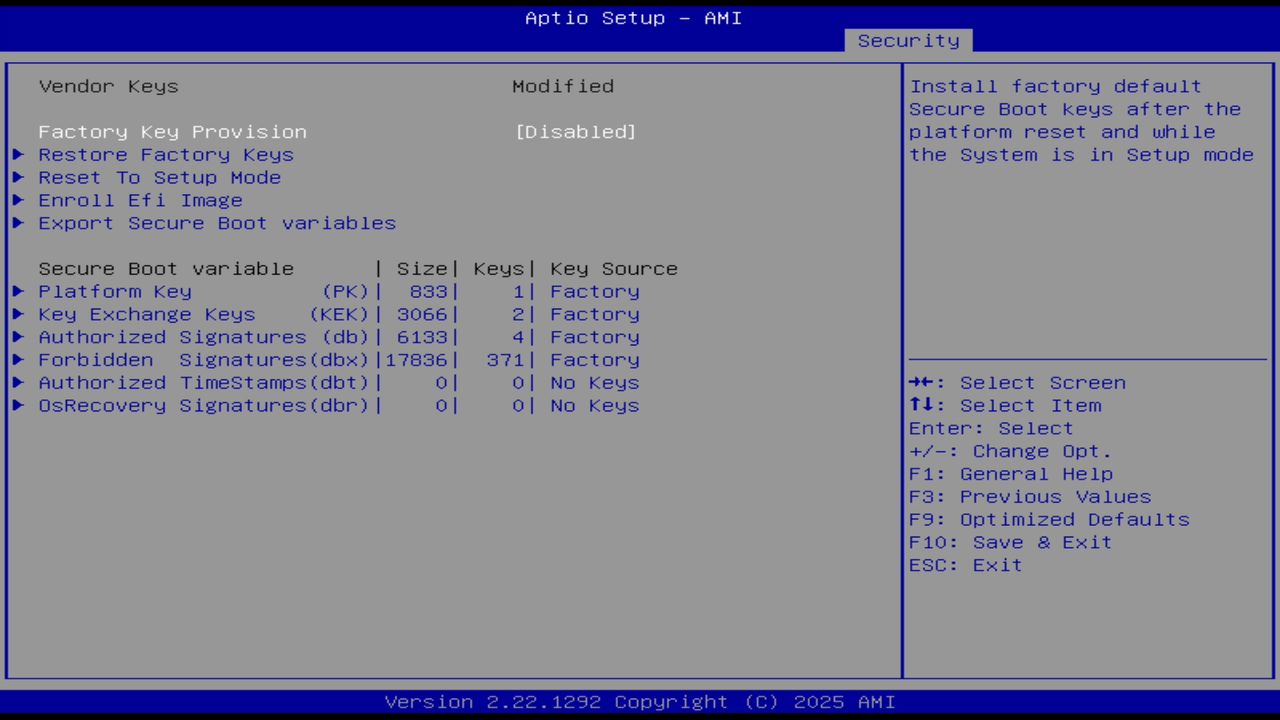Screen dimensions: 1280x720
Task: Click the help text about factory default keys
Action: 1081,121
